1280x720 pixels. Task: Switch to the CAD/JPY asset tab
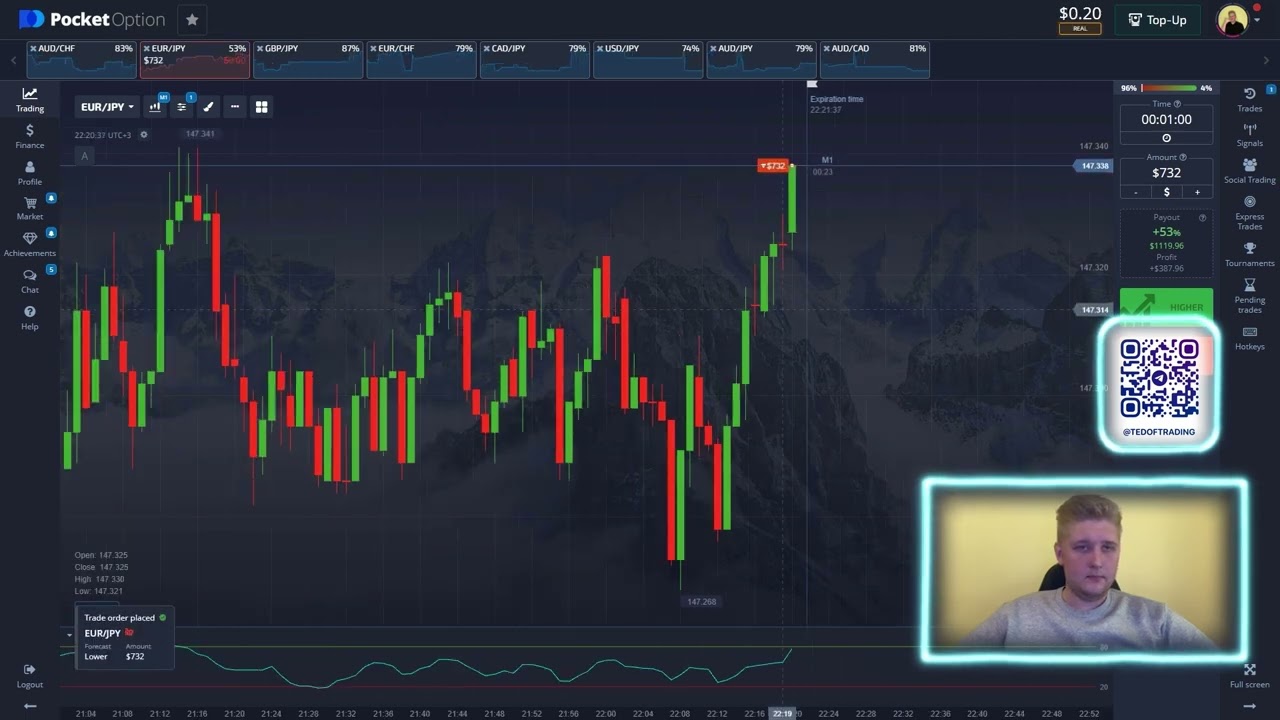point(534,60)
